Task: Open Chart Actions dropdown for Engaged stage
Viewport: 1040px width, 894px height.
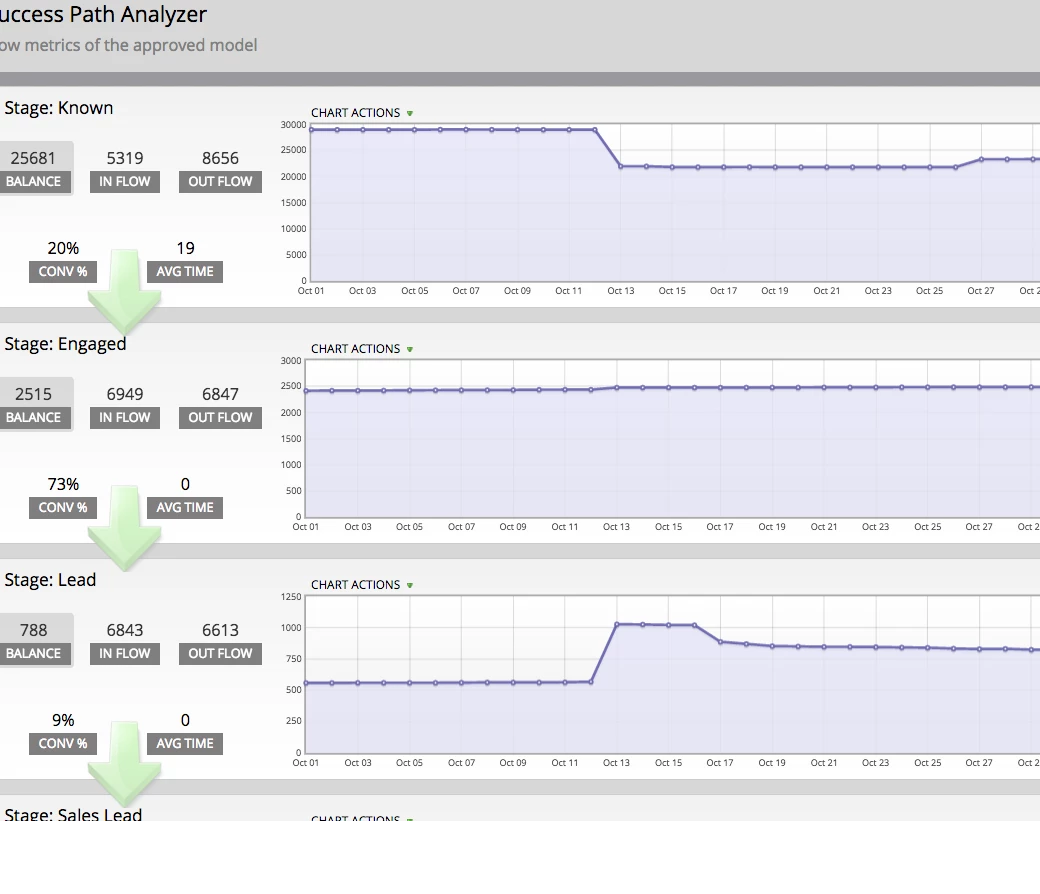Action: [x=362, y=349]
